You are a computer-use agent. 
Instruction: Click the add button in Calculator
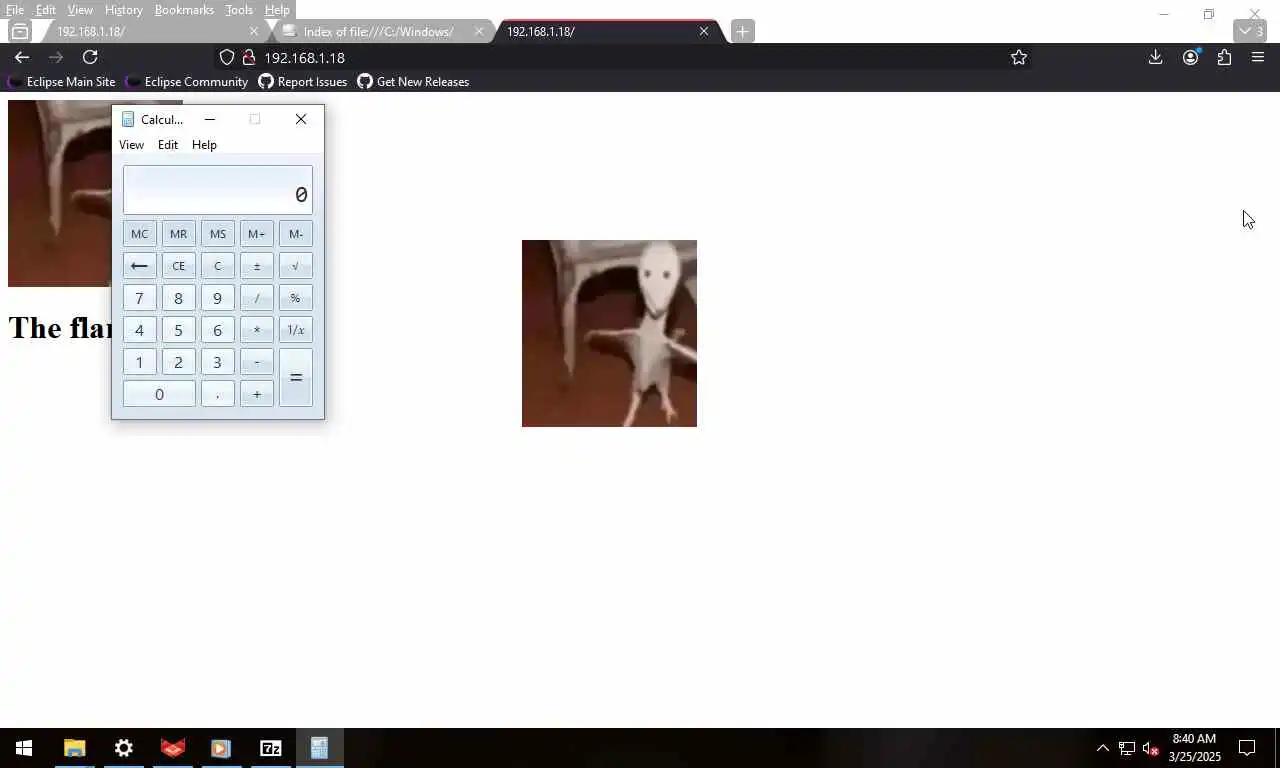tap(256, 394)
